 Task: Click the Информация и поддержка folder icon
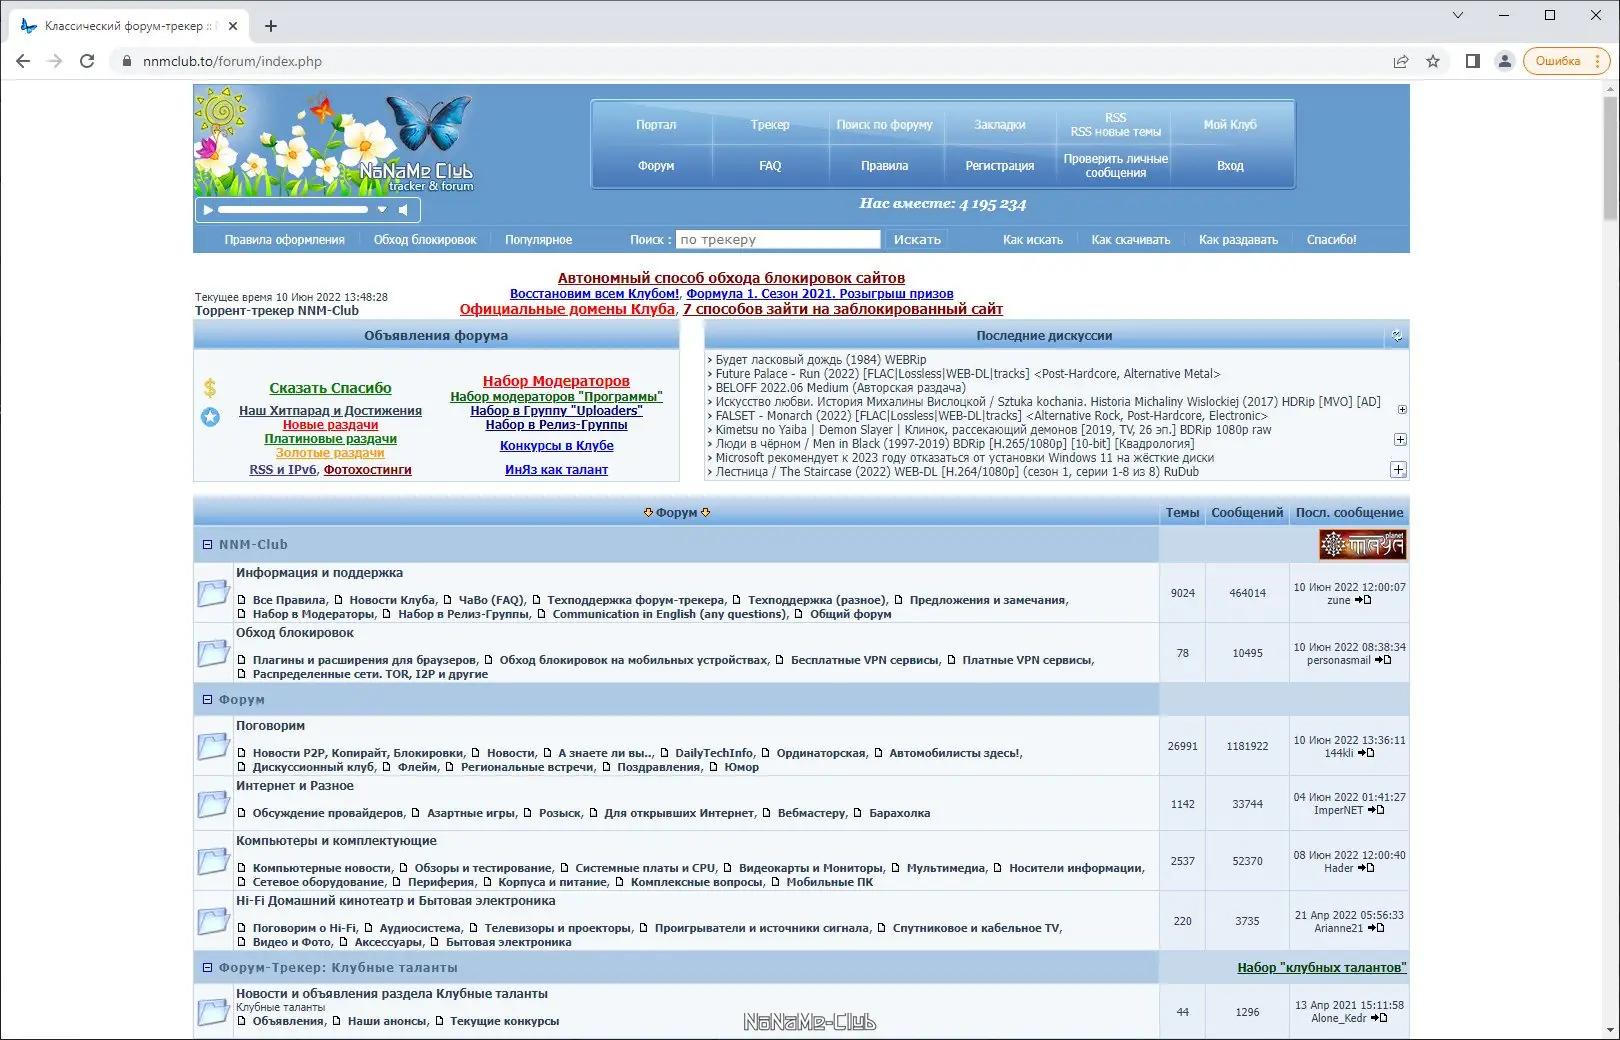click(x=213, y=593)
